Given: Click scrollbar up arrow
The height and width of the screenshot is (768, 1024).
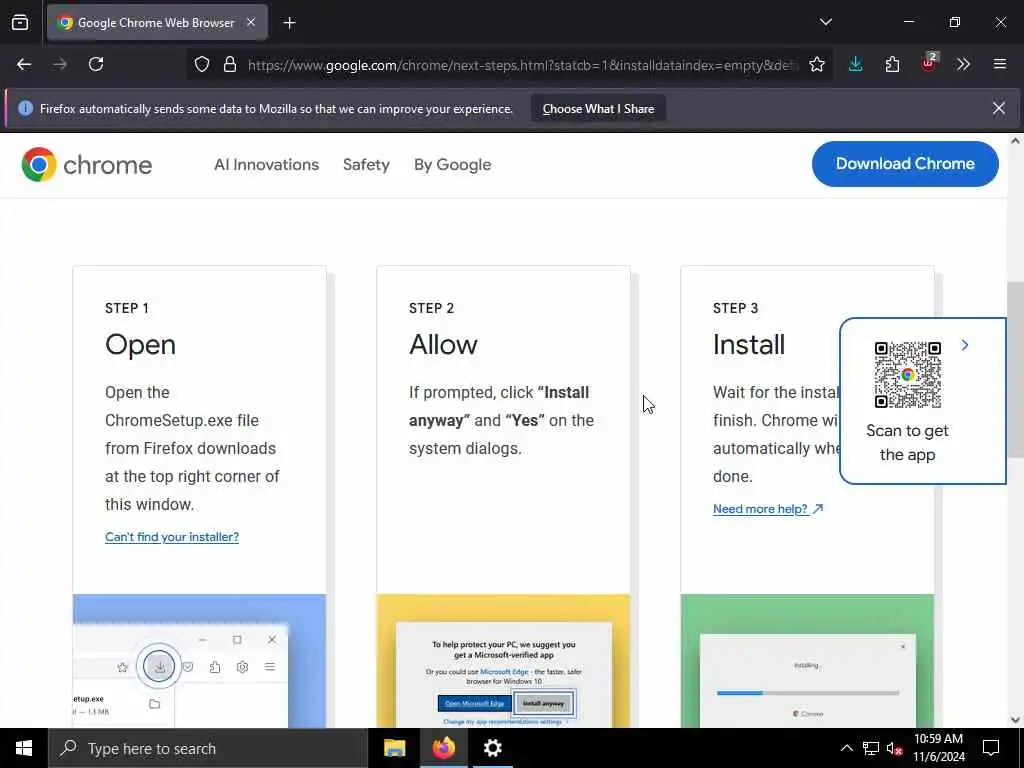Looking at the screenshot, I should [x=1016, y=141].
